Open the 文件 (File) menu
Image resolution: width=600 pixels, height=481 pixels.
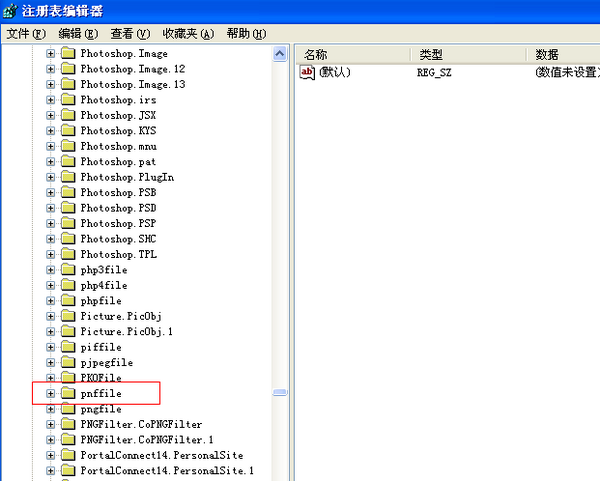click(26, 33)
